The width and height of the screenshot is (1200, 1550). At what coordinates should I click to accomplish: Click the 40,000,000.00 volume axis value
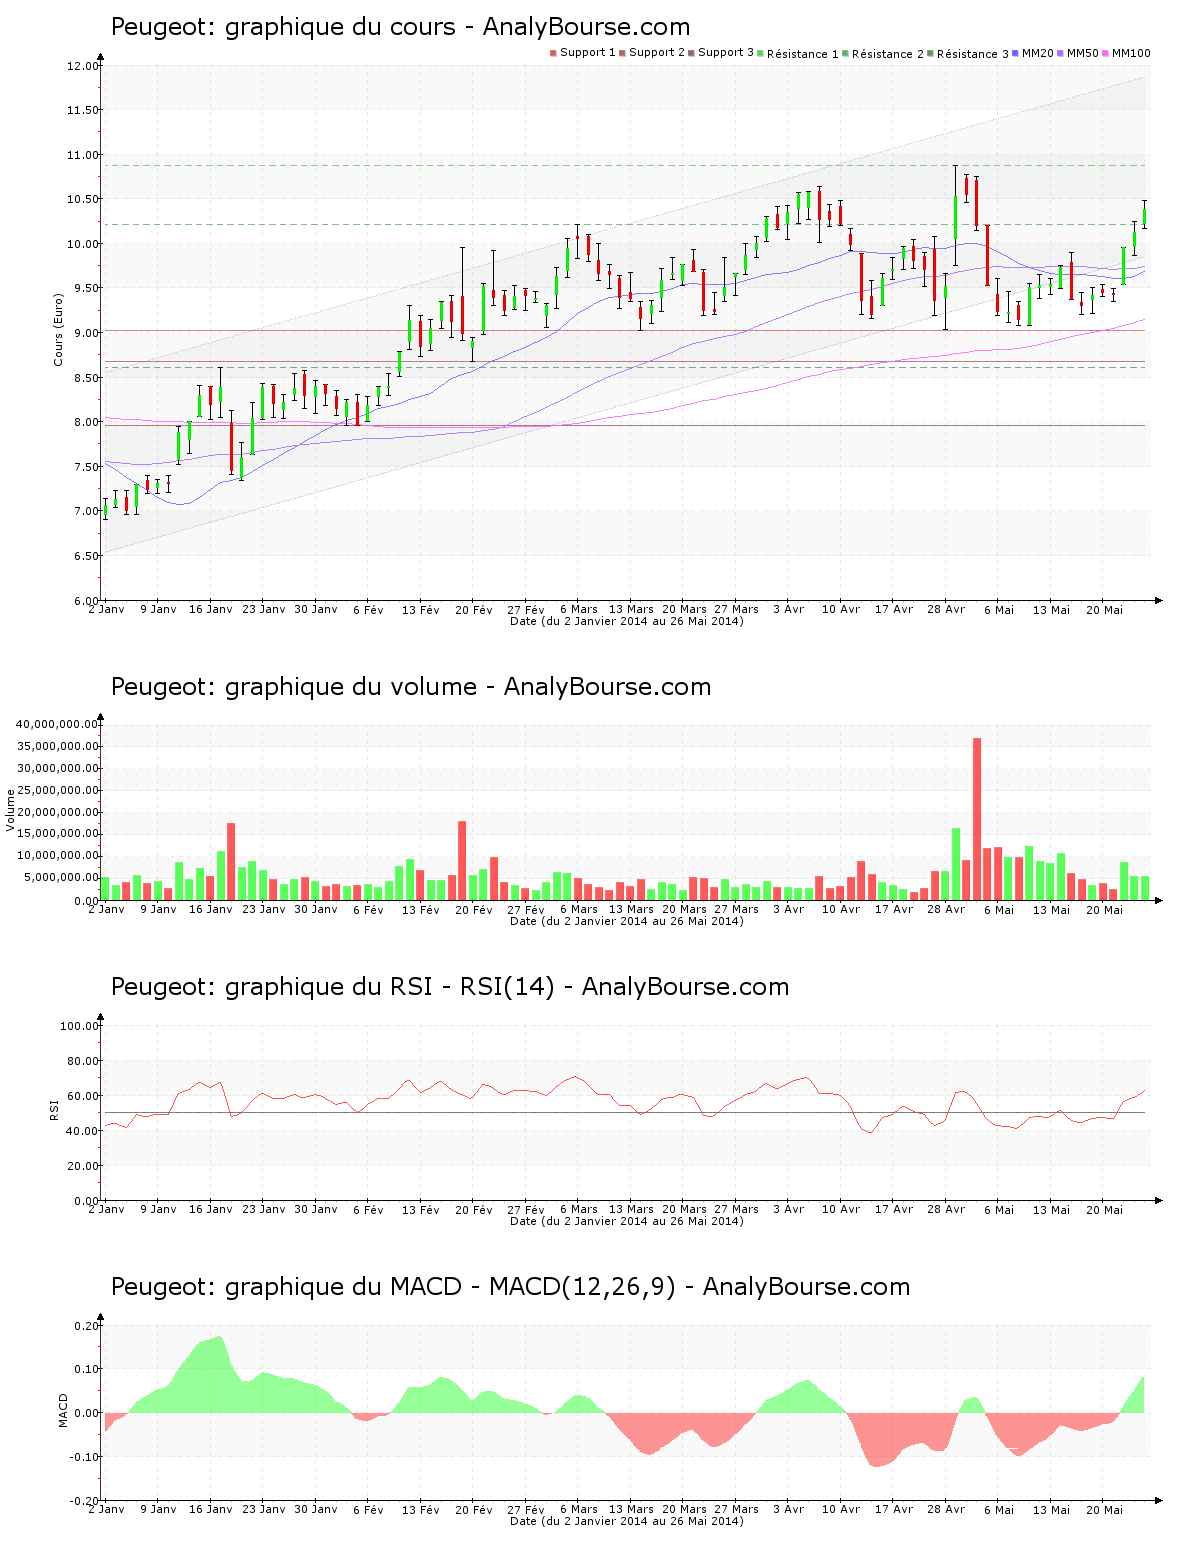tap(57, 724)
